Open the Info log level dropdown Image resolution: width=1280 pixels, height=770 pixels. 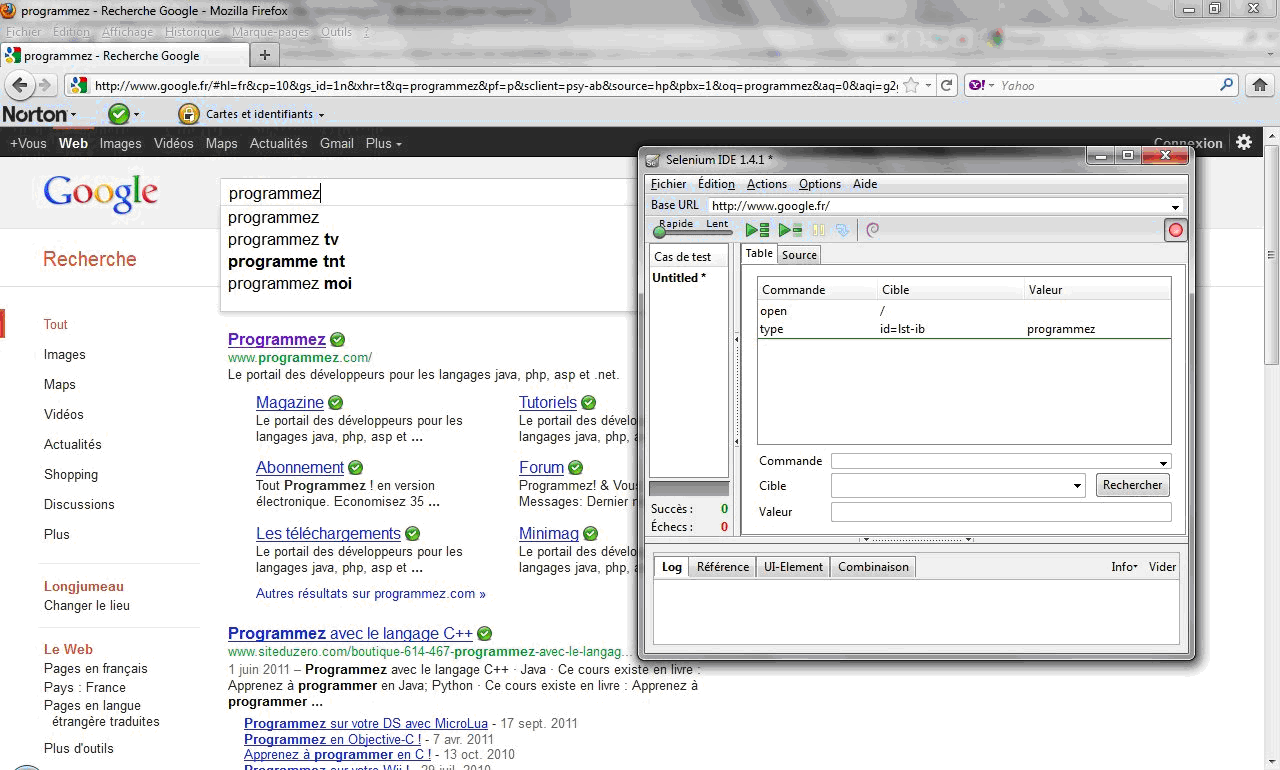click(x=1124, y=567)
